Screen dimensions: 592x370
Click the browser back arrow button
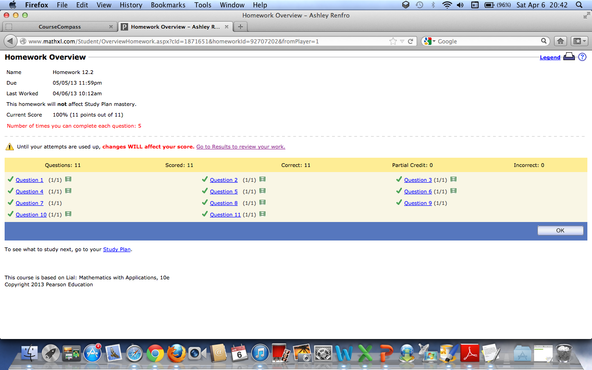coord(10,41)
